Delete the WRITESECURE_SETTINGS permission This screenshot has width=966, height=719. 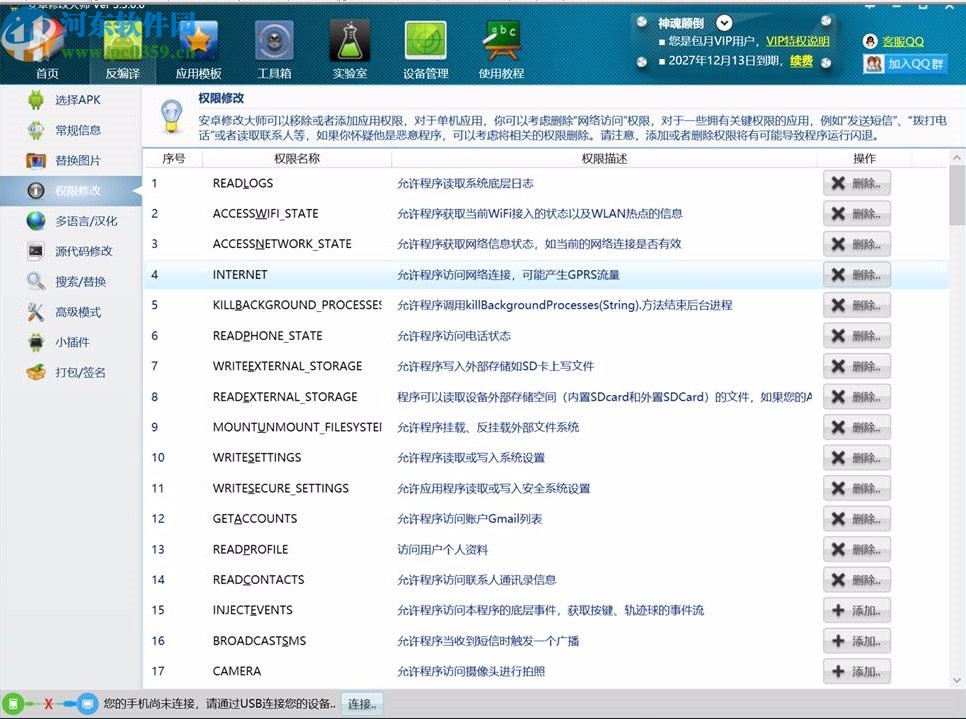tap(857, 488)
